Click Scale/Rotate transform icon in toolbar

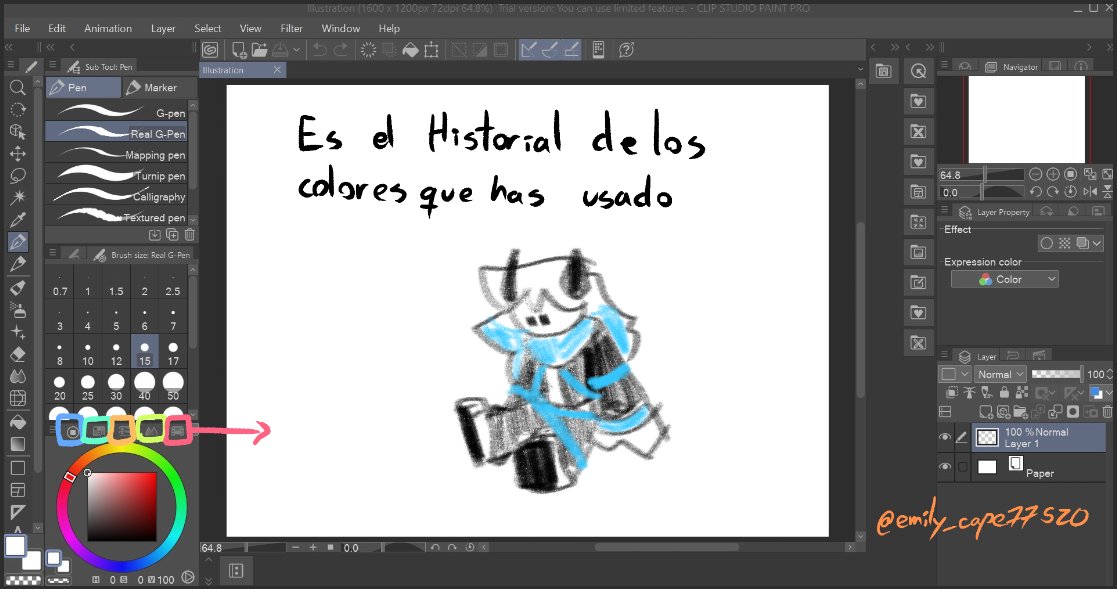[432, 50]
